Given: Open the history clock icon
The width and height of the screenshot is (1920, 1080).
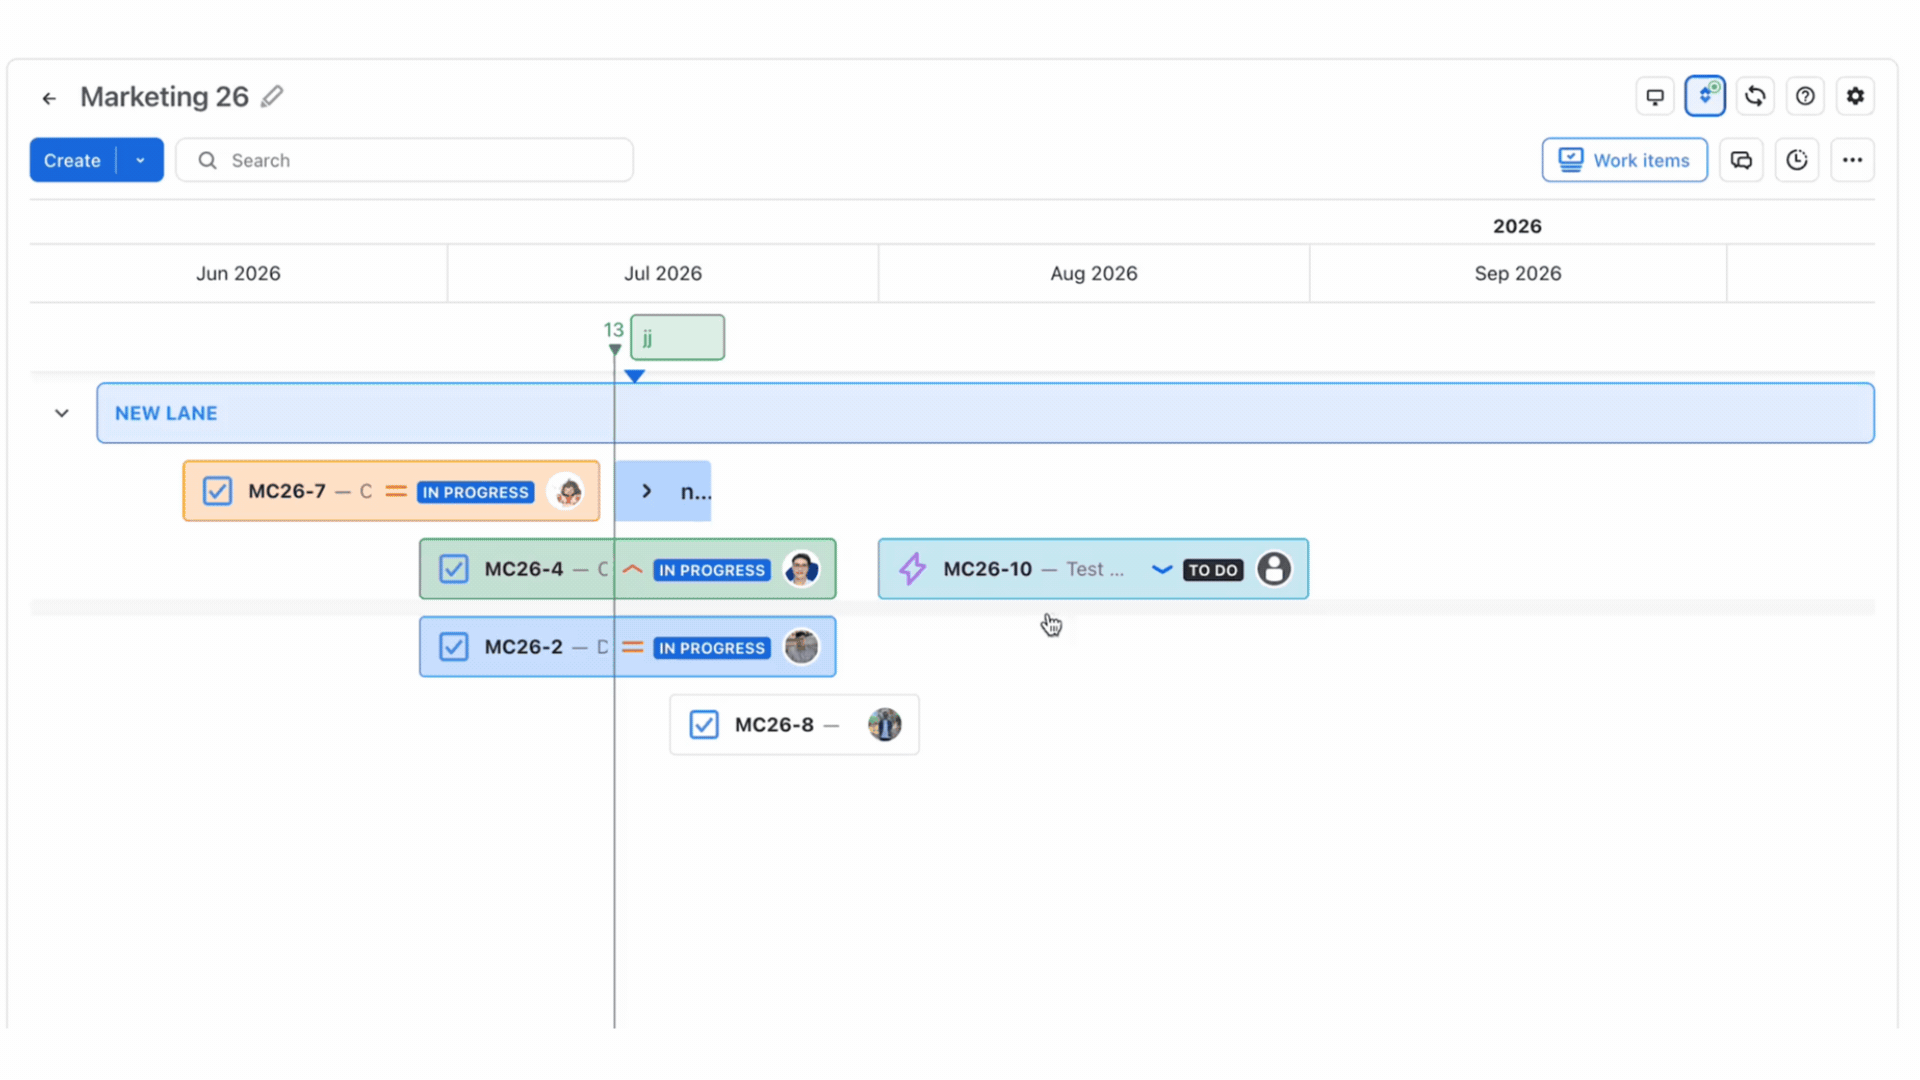Looking at the screenshot, I should [x=1797, y=160].
